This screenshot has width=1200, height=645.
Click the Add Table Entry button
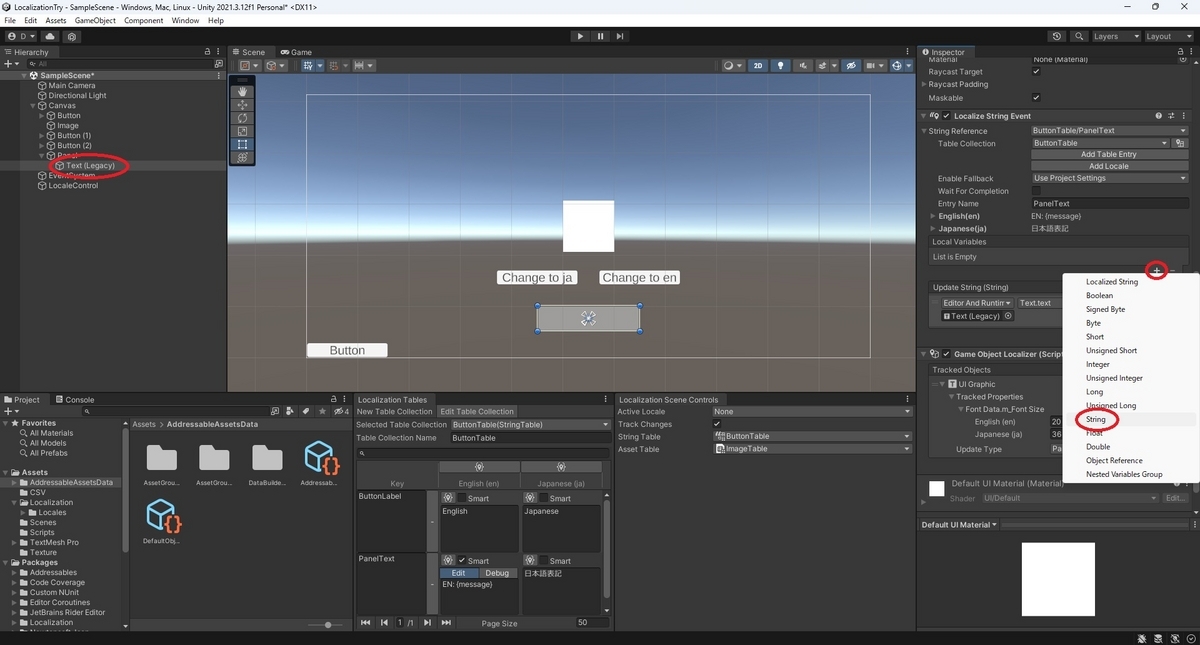click(1109, 155)
